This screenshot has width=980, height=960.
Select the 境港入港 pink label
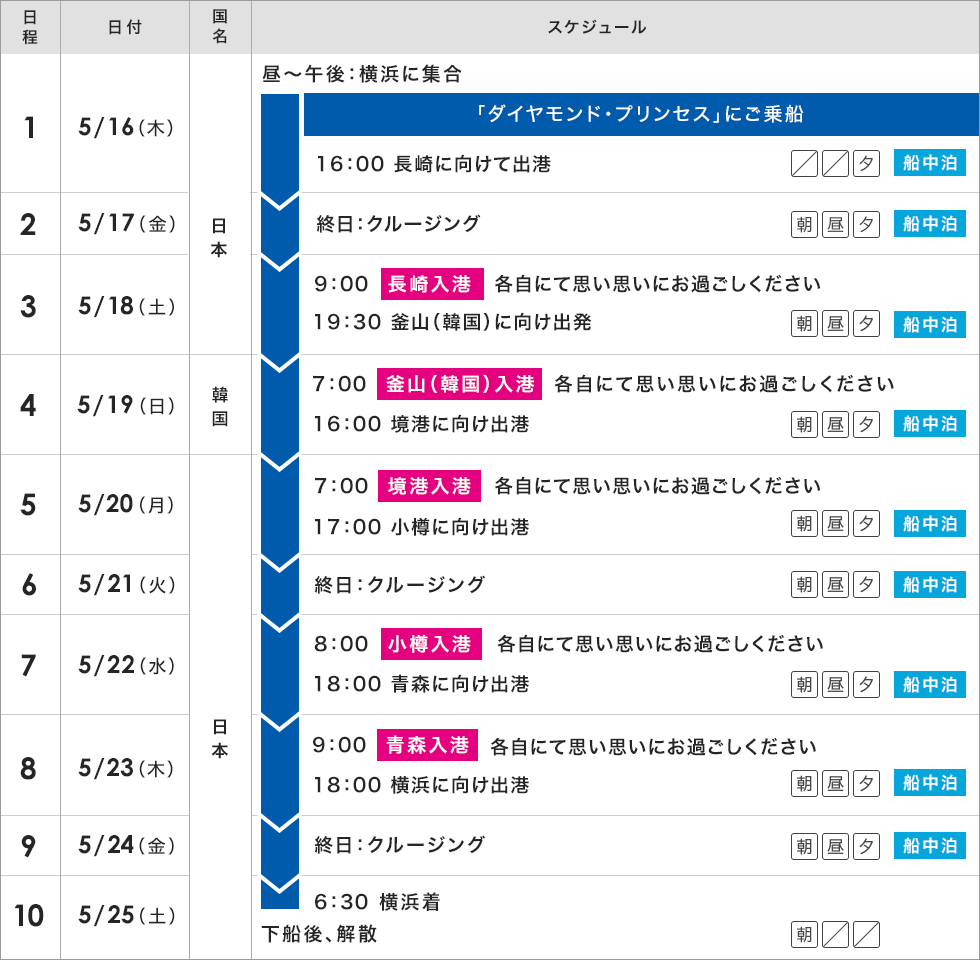[x=429, y=486]
